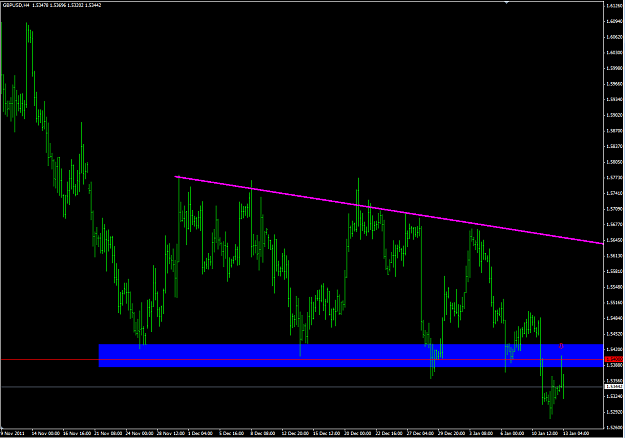Click the grey current price line
The height and width of the screenshot is (438, 625).
tap(302, 387)
